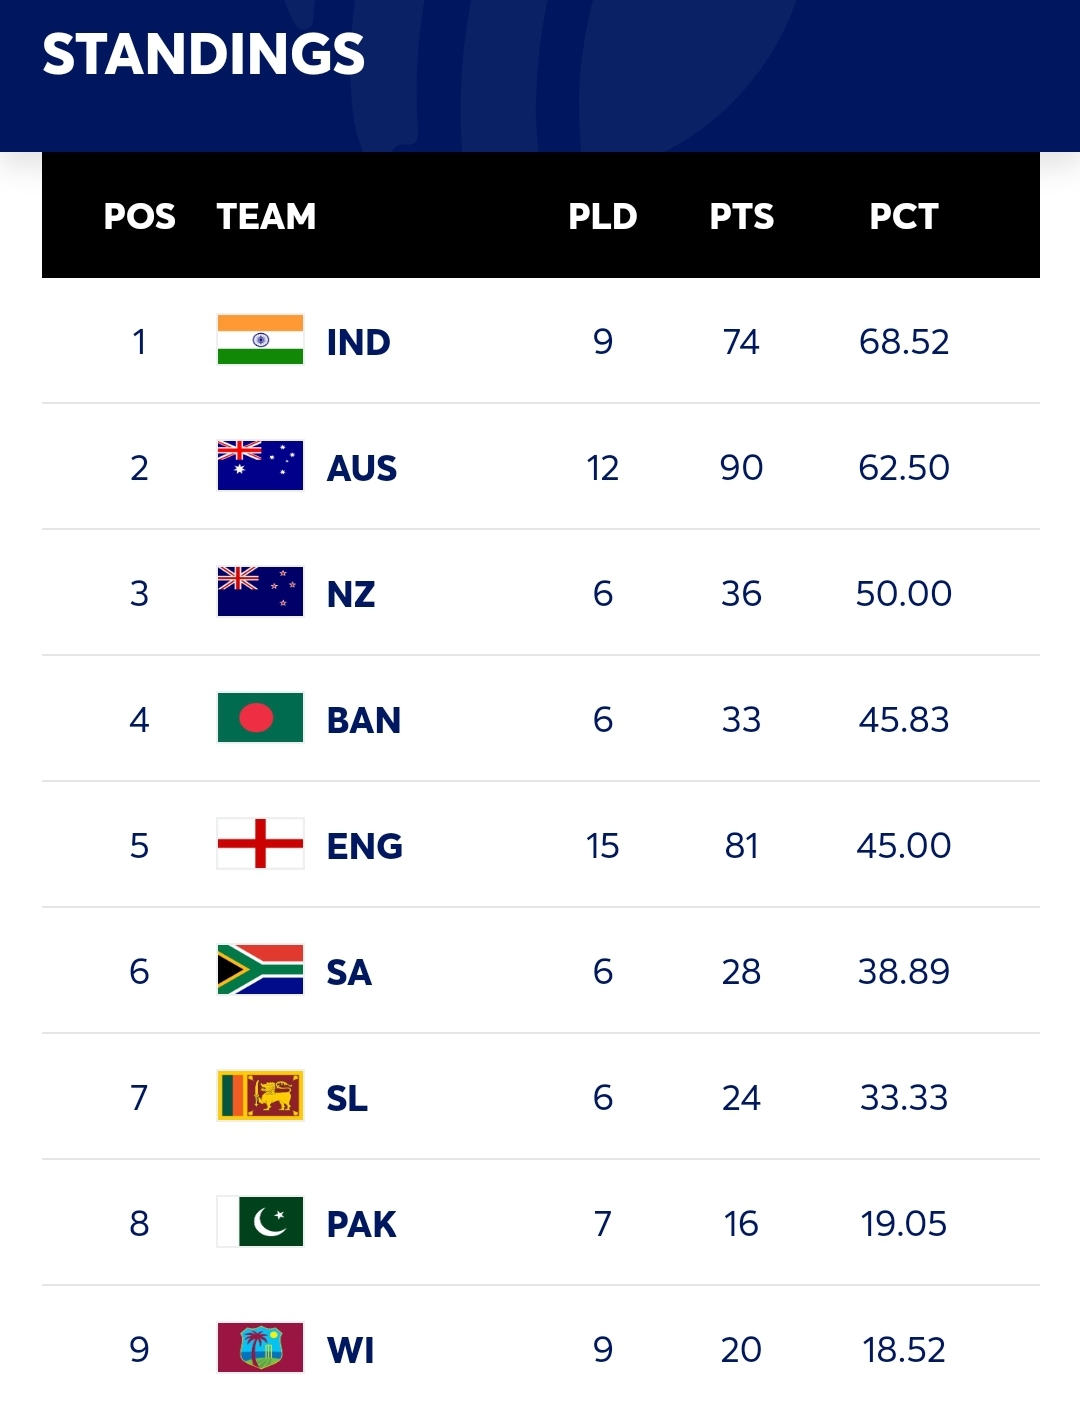Click the TEAM column header

tap(266, 216)
